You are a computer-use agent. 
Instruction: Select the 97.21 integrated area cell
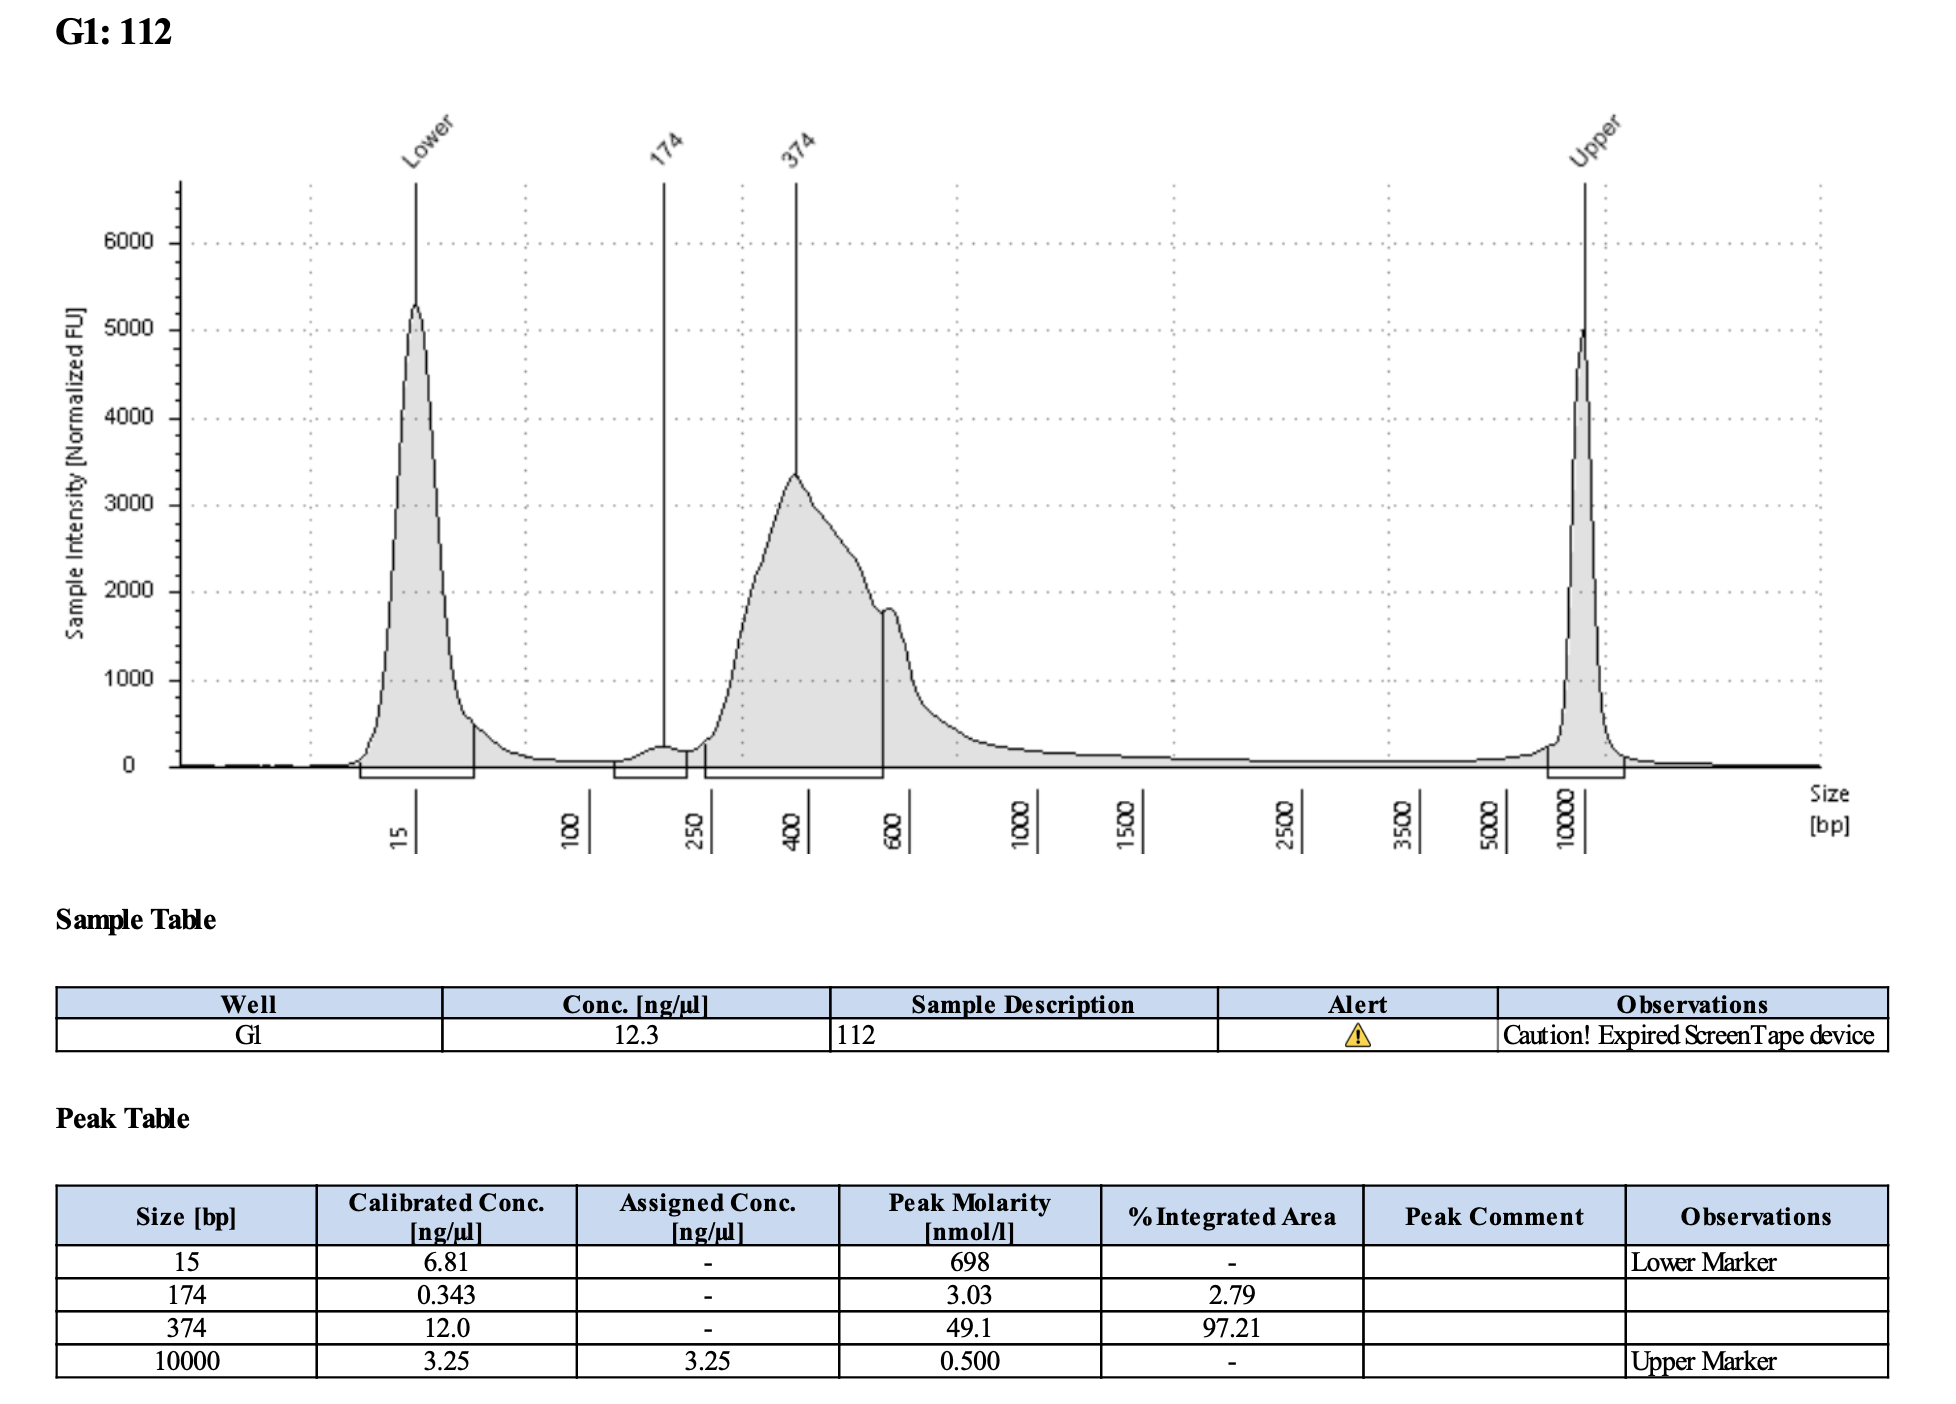(x=1231, y=1328)
